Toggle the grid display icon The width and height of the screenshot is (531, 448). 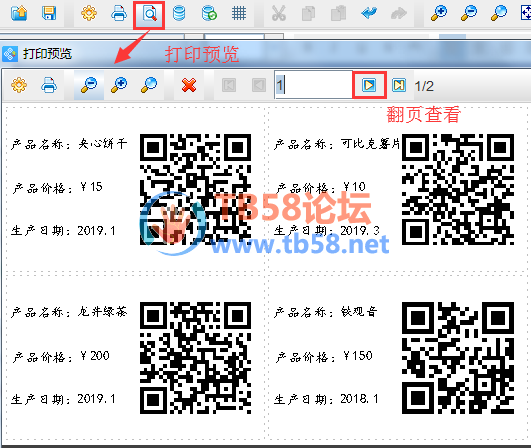tap(239, 14)
